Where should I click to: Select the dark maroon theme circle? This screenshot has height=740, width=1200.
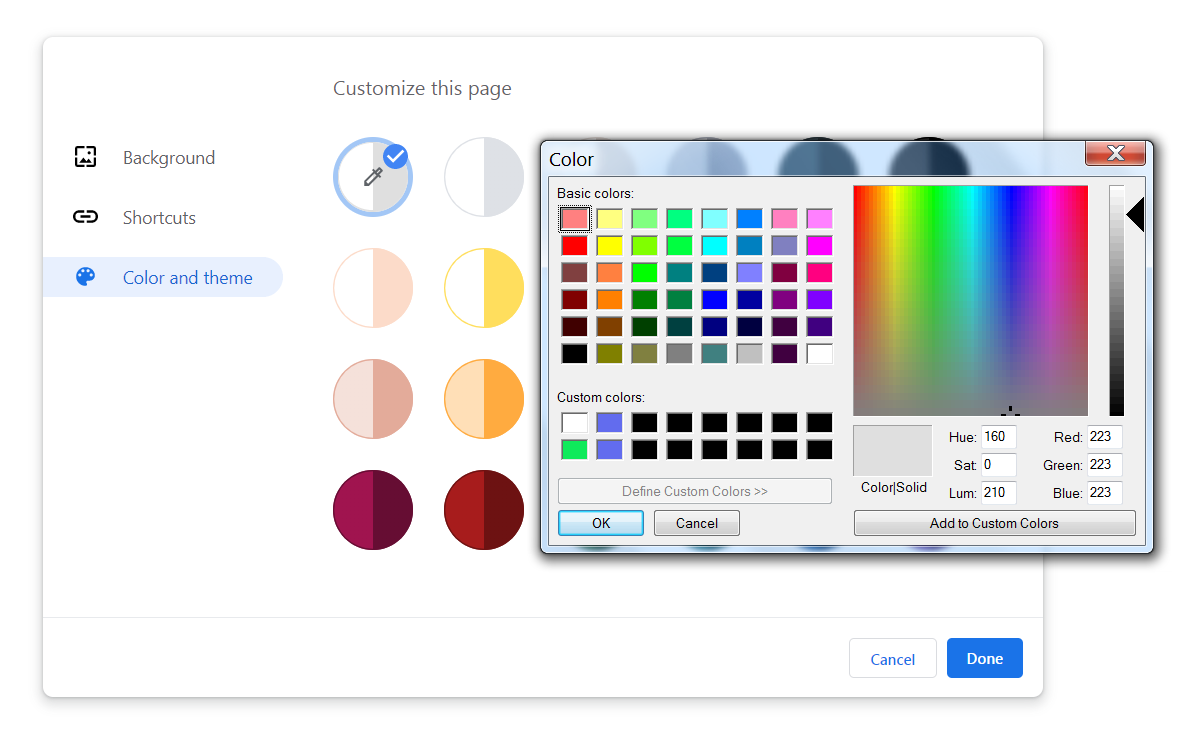(373, 510)
